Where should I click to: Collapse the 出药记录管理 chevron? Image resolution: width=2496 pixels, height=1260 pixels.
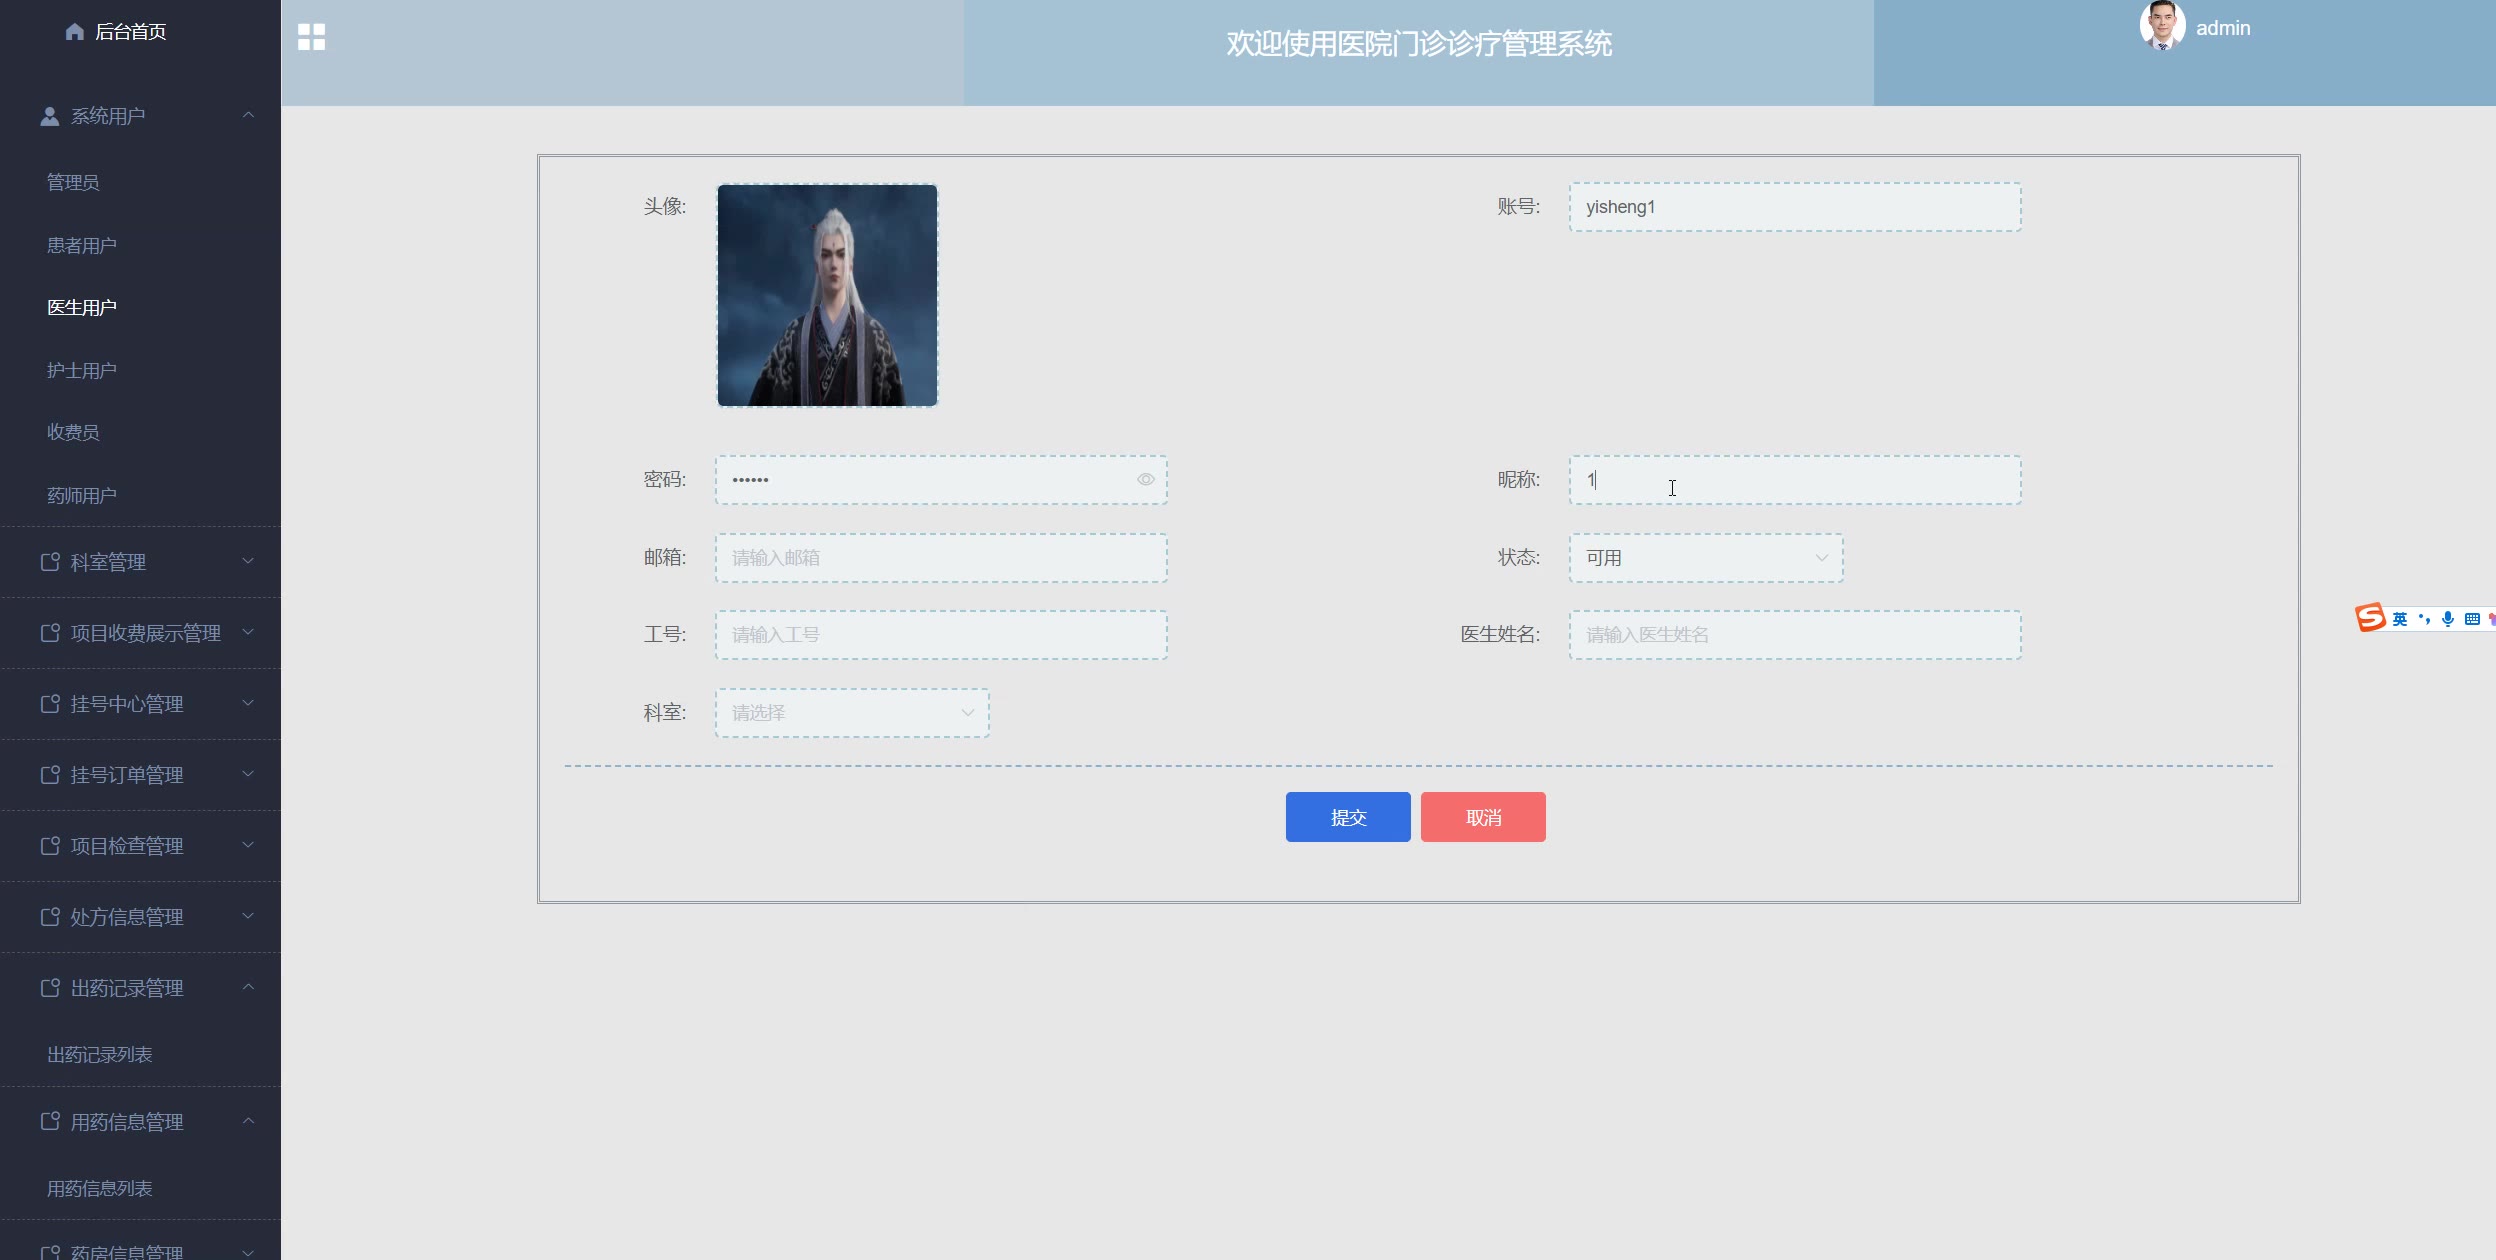click(x=248, y=987)
